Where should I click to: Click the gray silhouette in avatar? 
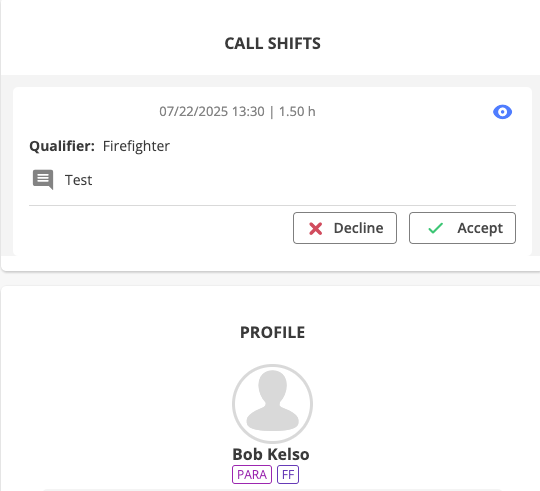coord(272,401)
